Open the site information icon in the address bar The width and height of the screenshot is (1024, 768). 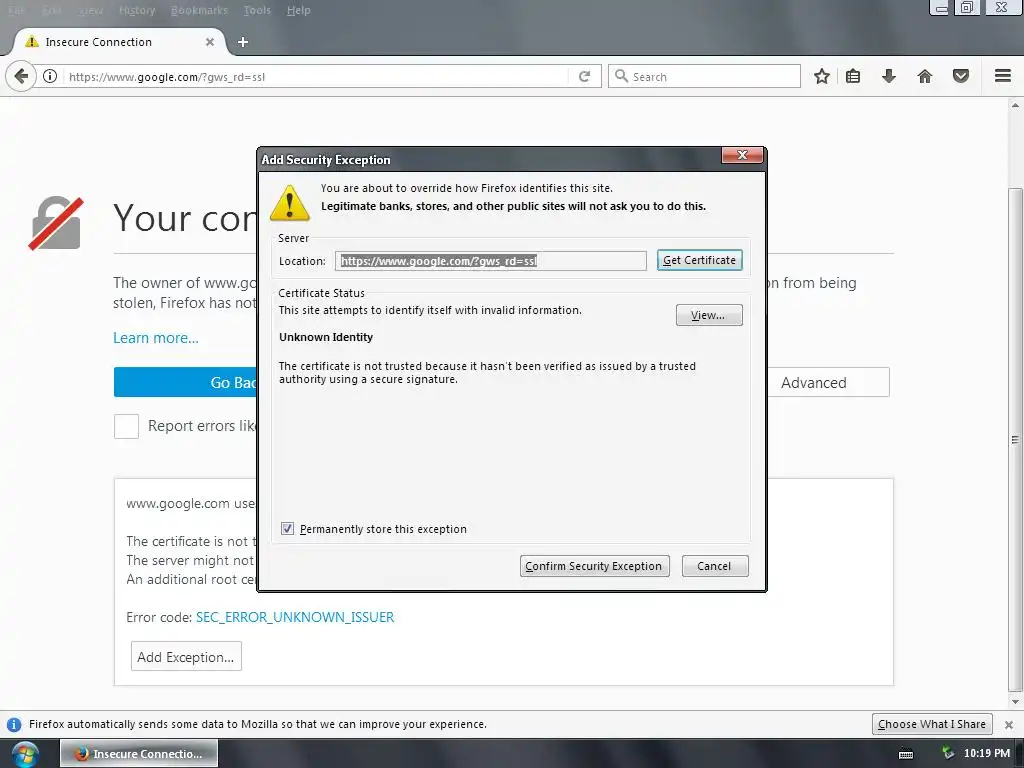(x=50, y=76)
